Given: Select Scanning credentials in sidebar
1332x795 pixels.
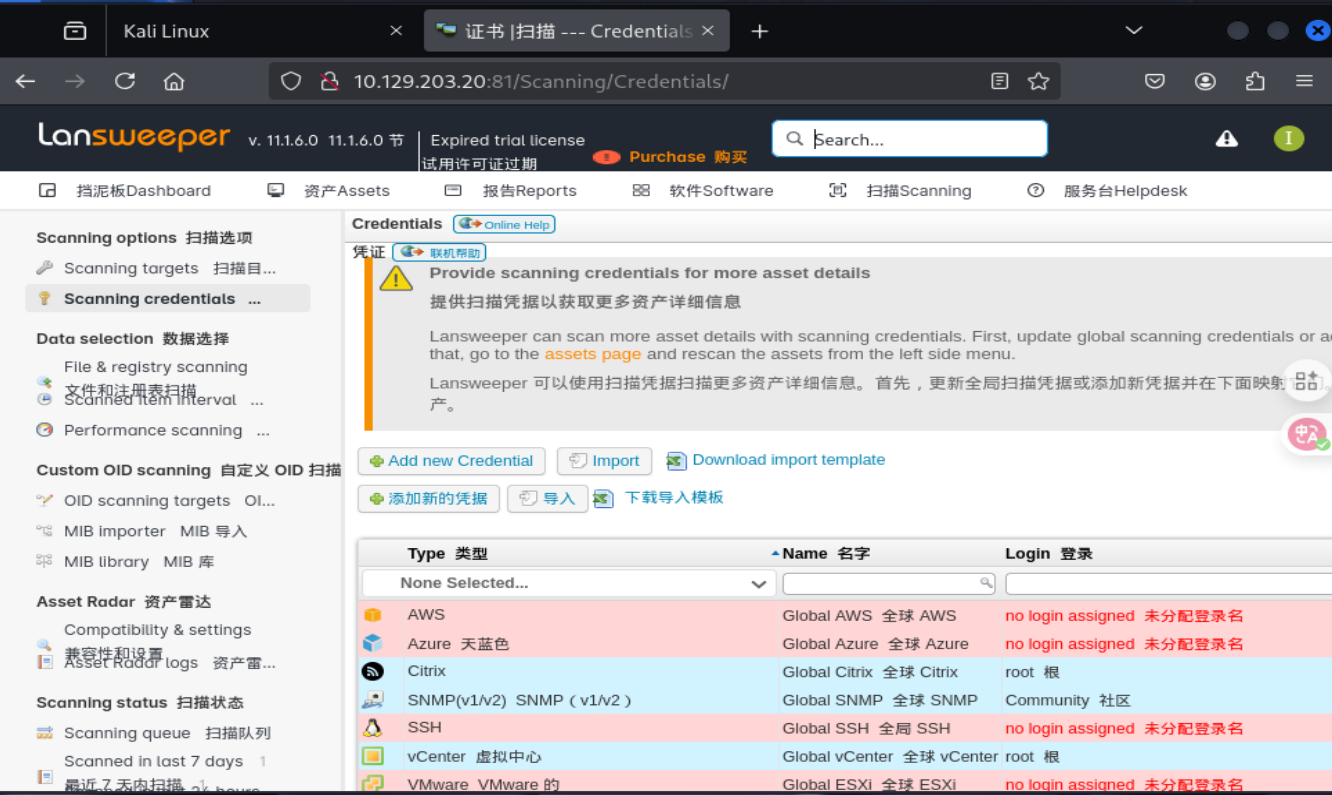Looking at the screenshot, I should (x=168, y=298).
